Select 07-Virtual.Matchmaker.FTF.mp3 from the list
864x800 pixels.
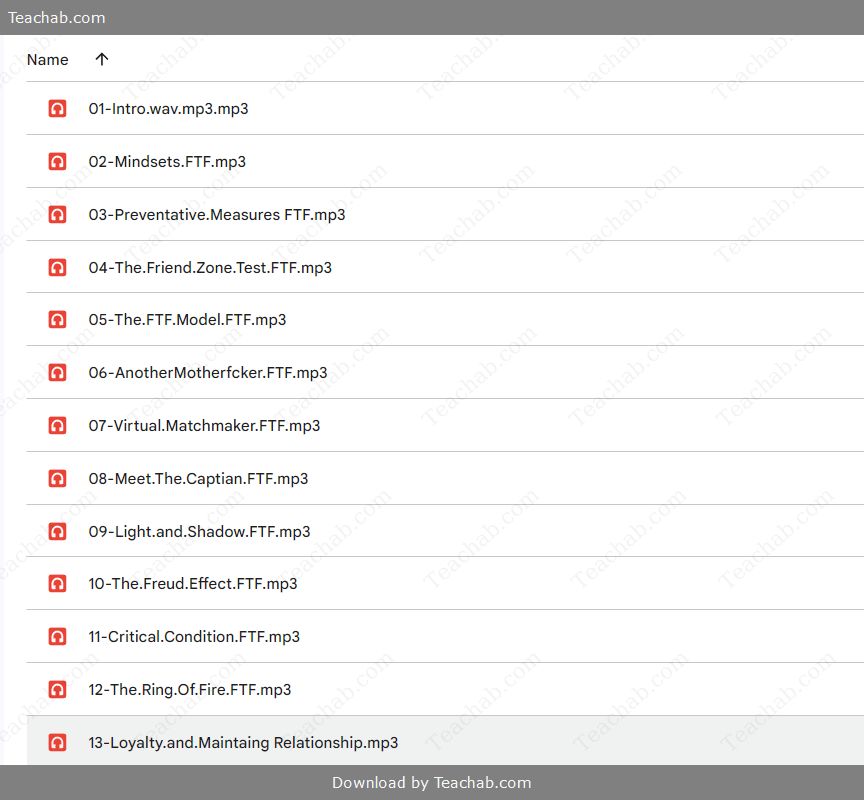(x=204, y=425)
